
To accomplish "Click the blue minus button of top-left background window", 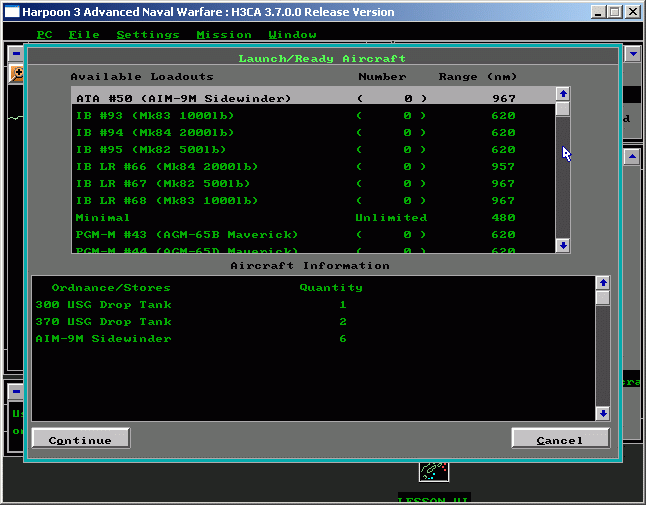I will [16, 53].
